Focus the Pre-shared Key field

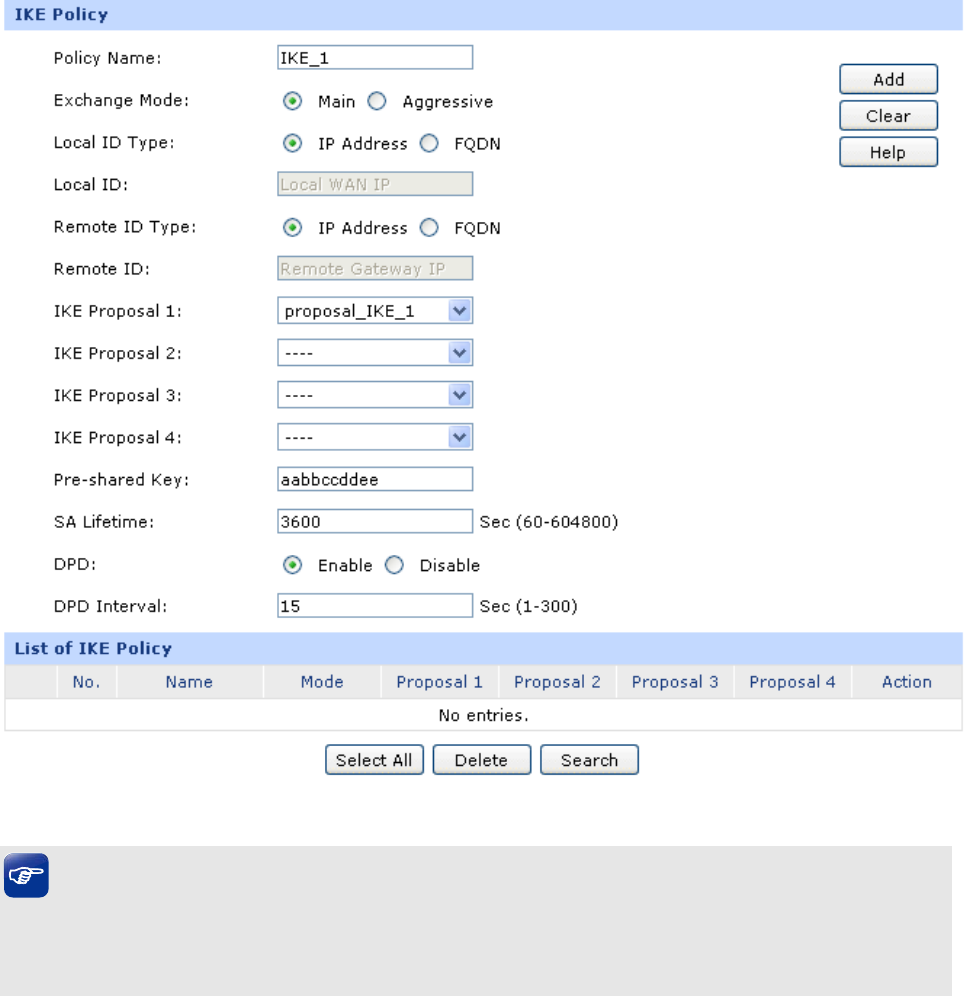pos(375,479)
